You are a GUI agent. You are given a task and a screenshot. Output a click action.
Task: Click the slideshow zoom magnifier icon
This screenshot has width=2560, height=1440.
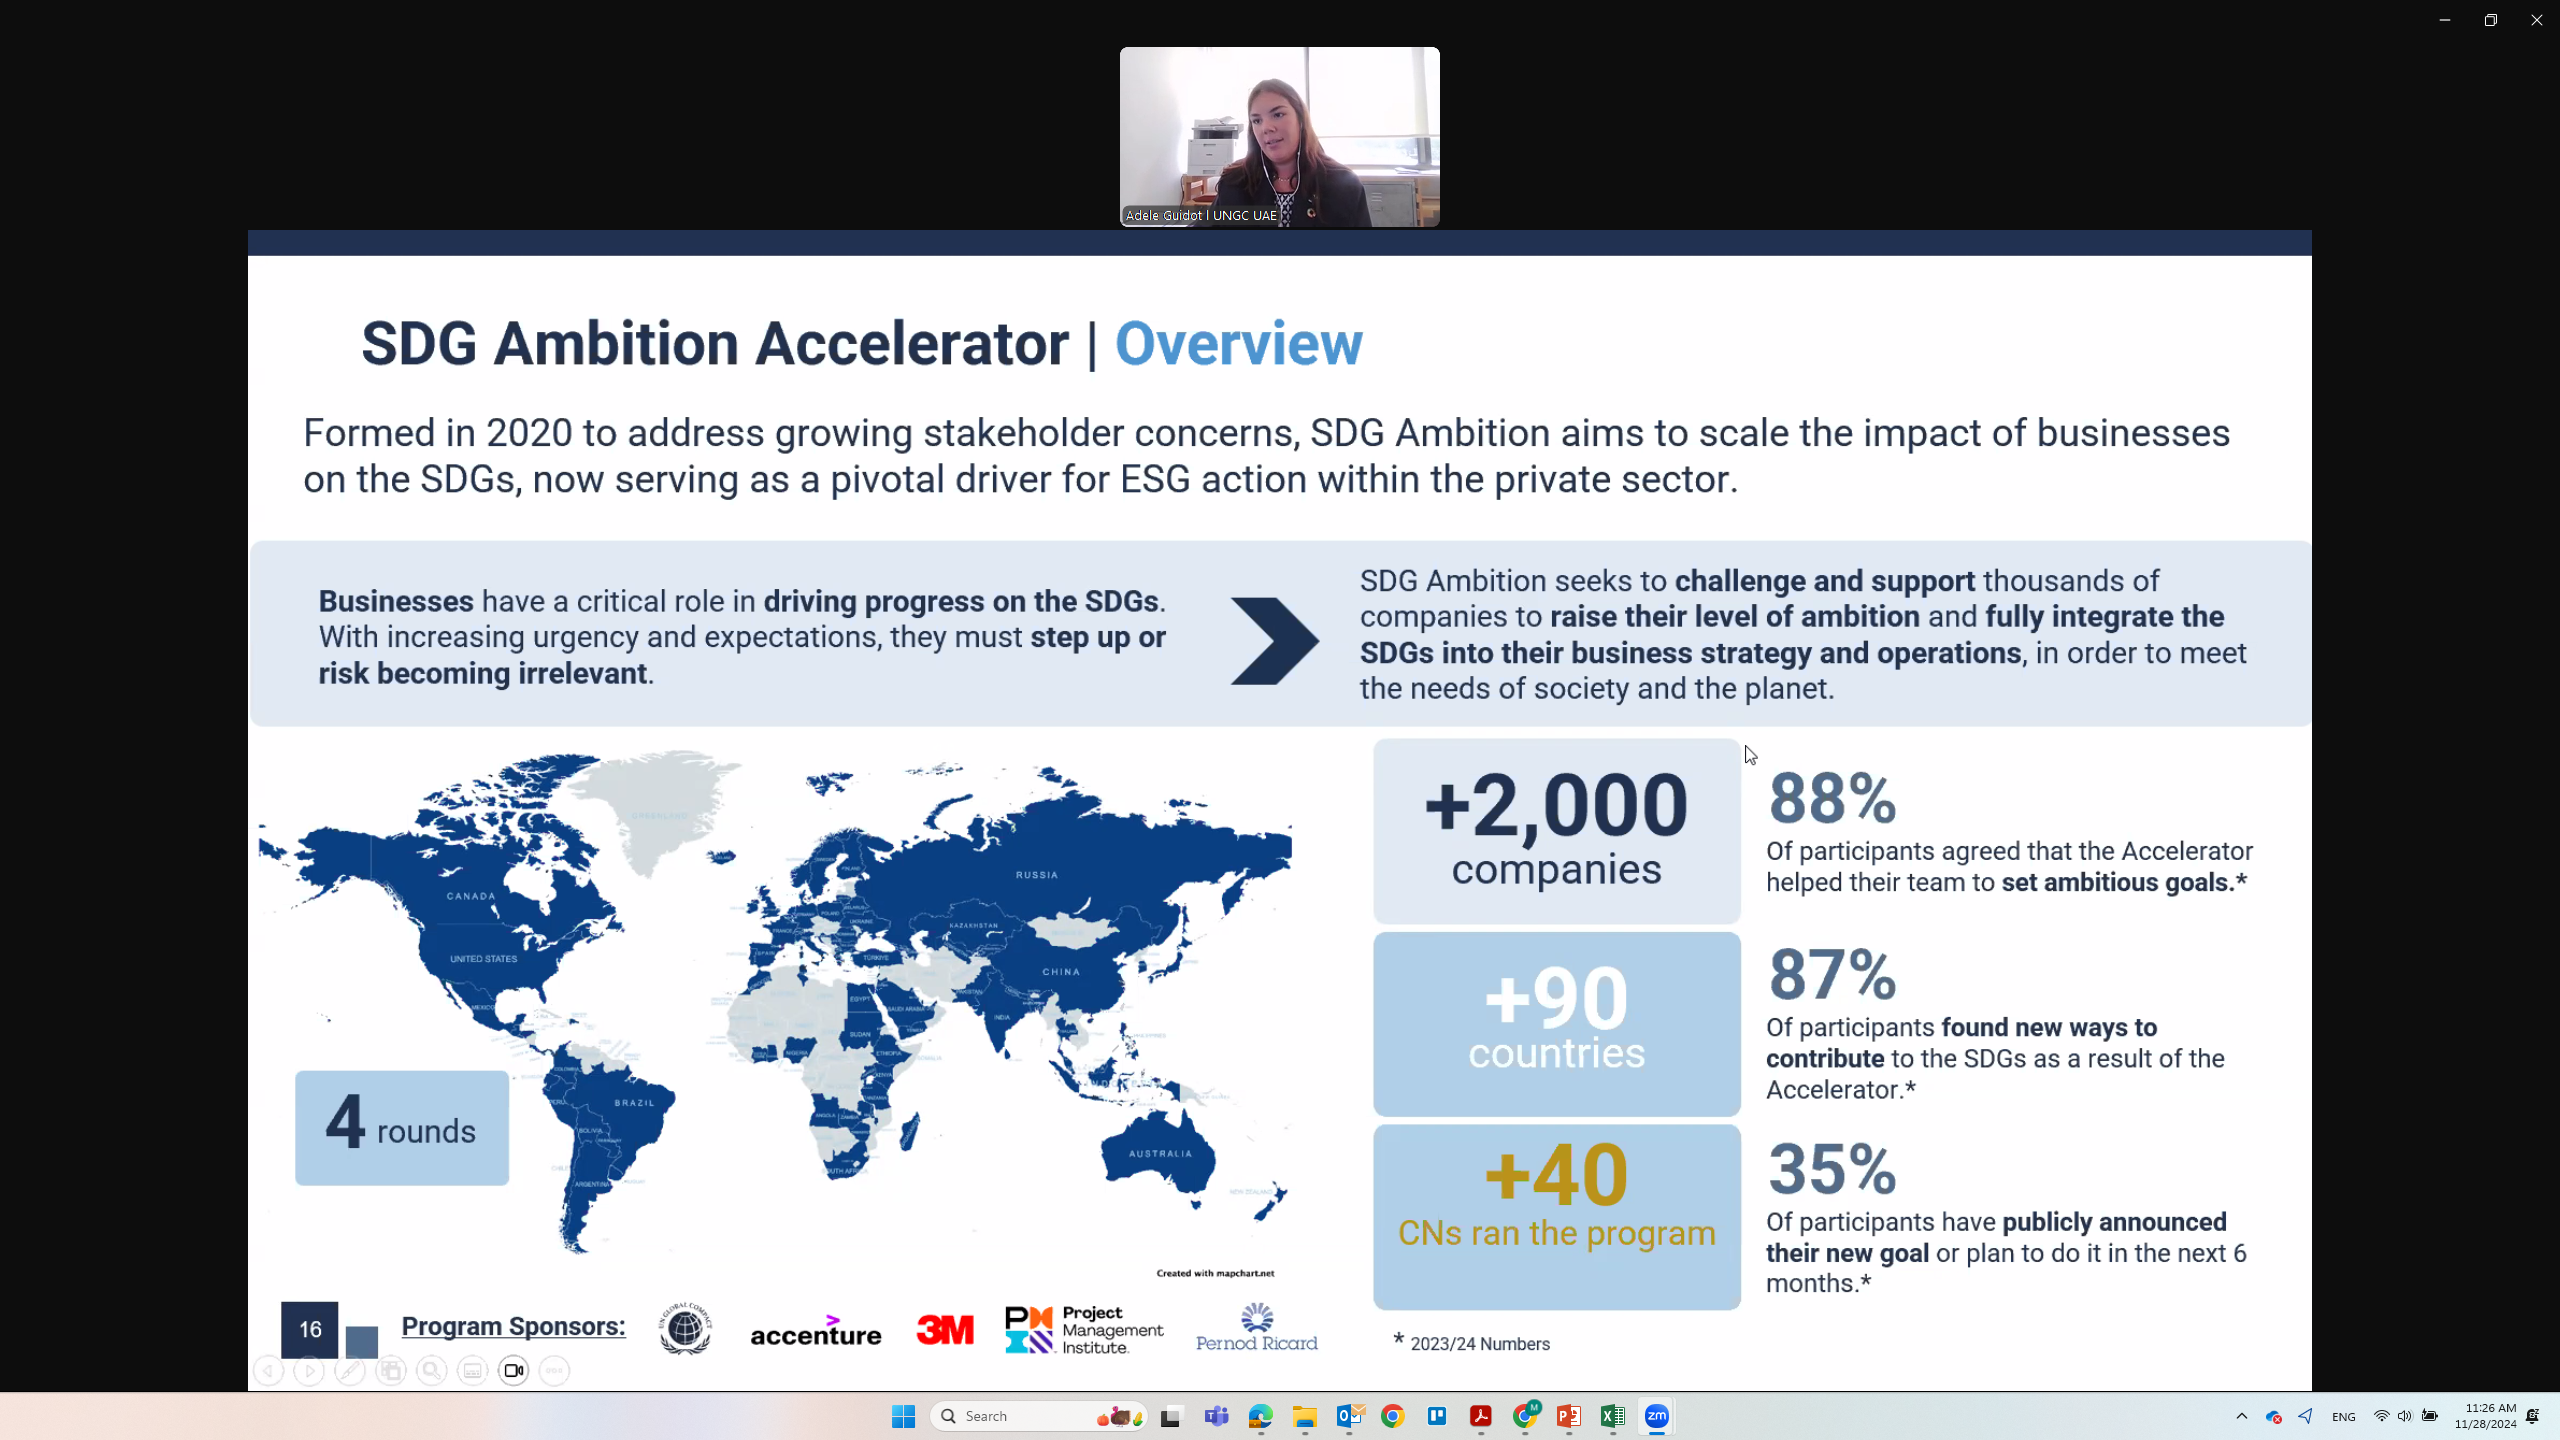(432, 1370)
